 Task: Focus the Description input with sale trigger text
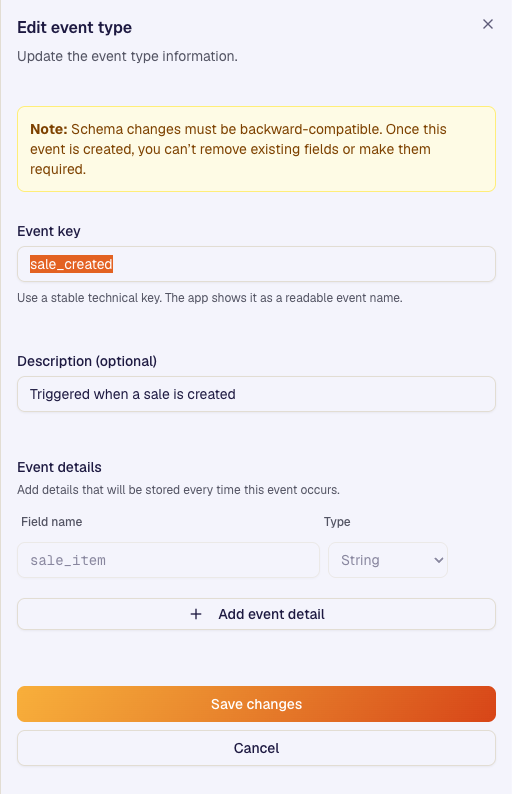click(256, 394)
